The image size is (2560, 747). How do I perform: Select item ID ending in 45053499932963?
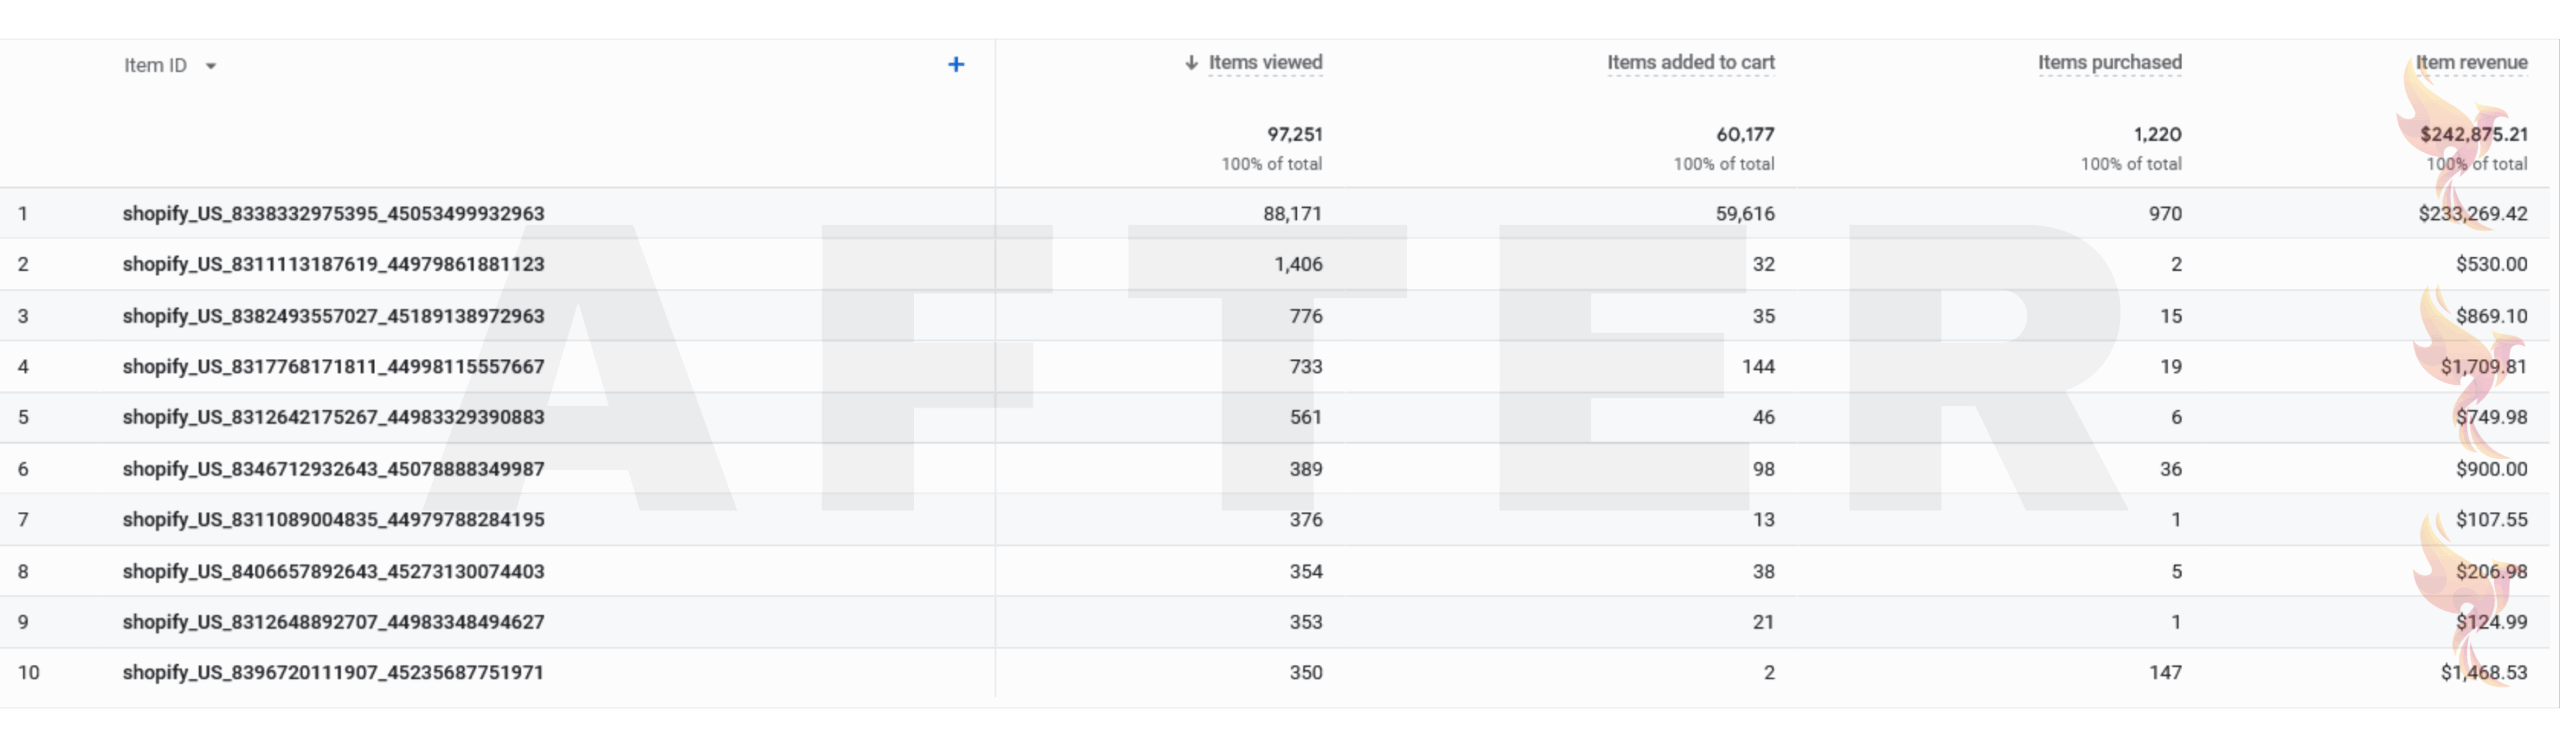333,214
